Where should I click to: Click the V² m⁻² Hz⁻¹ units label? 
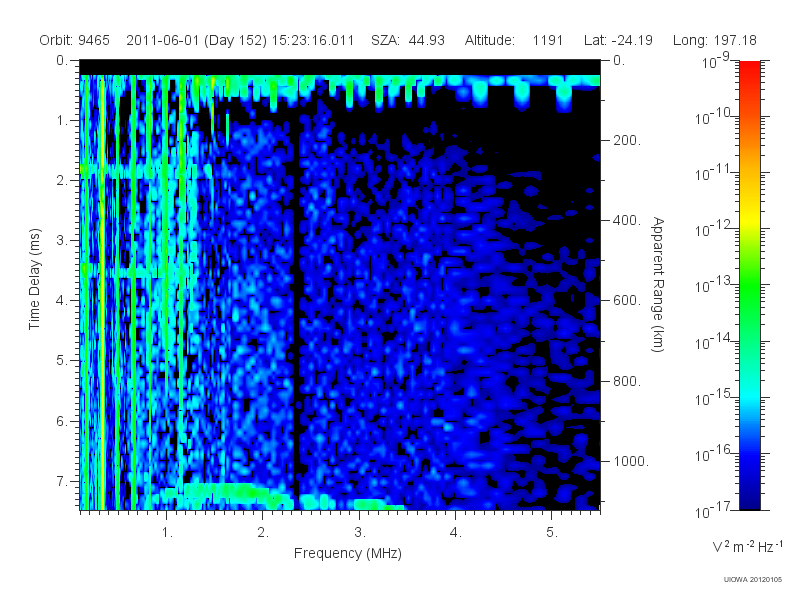[x=747, y=546]
